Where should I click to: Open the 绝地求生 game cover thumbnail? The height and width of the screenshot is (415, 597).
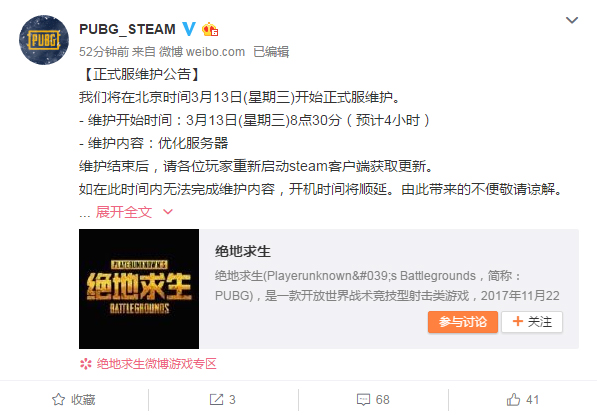point(139,289)
